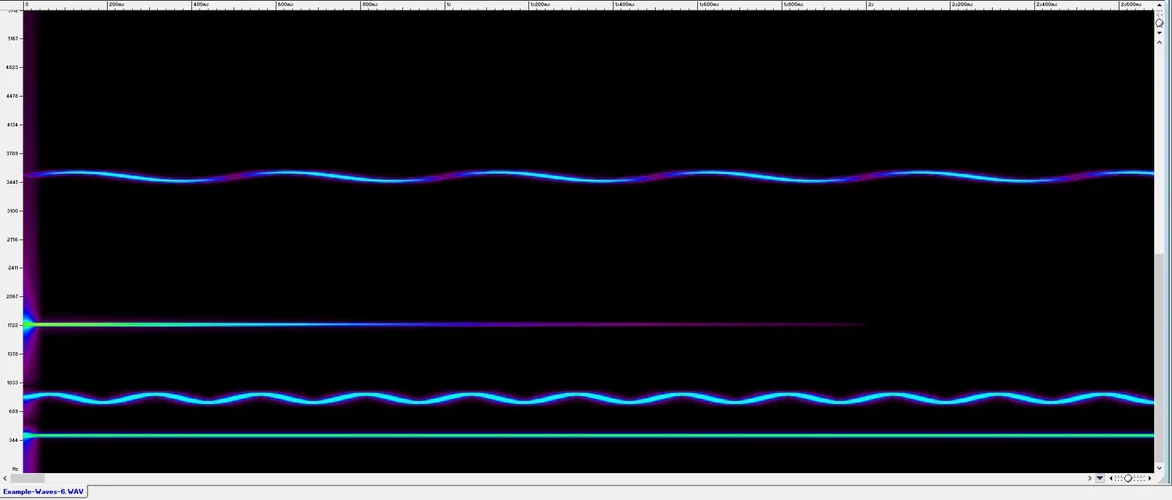Viewport: 1172px width, 500px height.
Task: Click the vertical zoom-in up arrow
Action: [1159, 5]
